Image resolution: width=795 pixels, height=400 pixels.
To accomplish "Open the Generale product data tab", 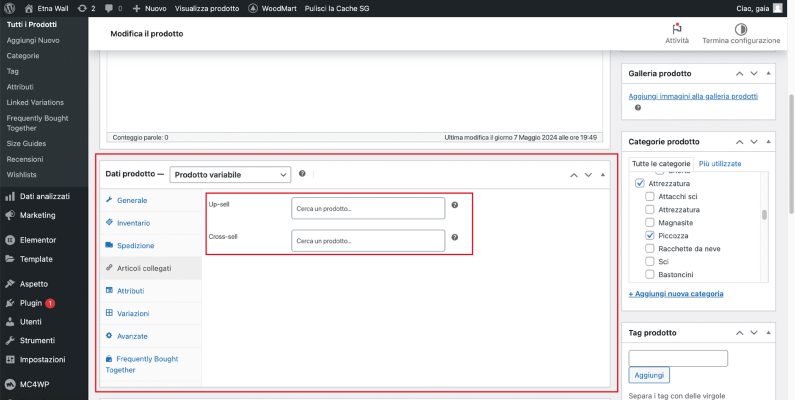I will pyautogui.click(x=151, y=200).
